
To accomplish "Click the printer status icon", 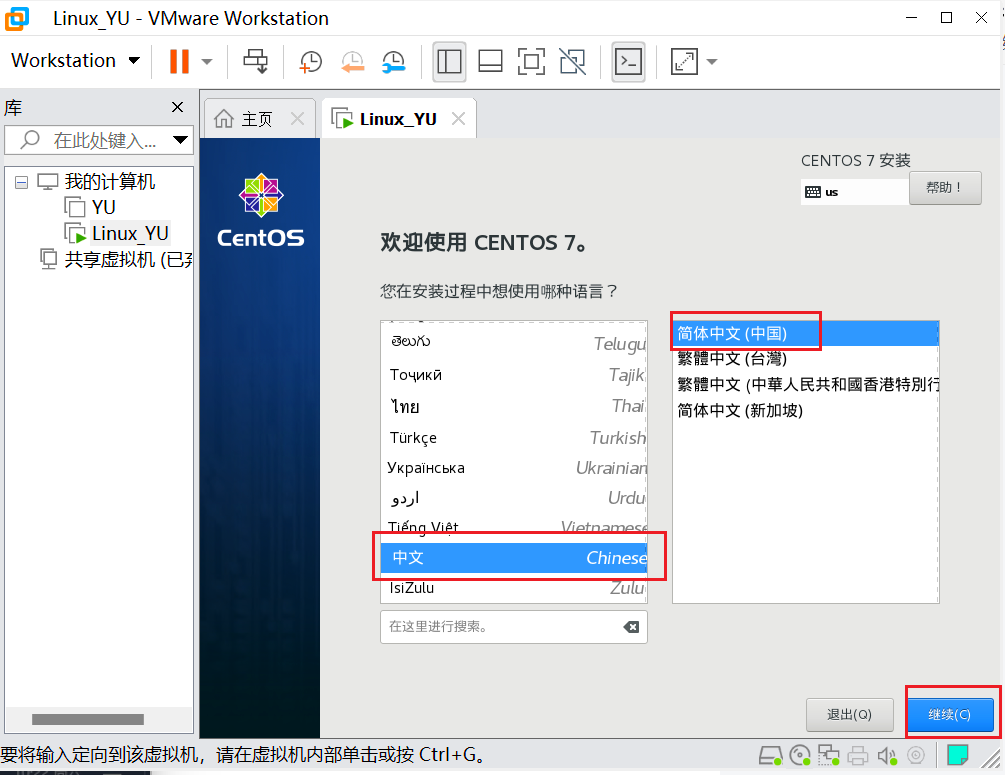I will (x=858, y=756).
